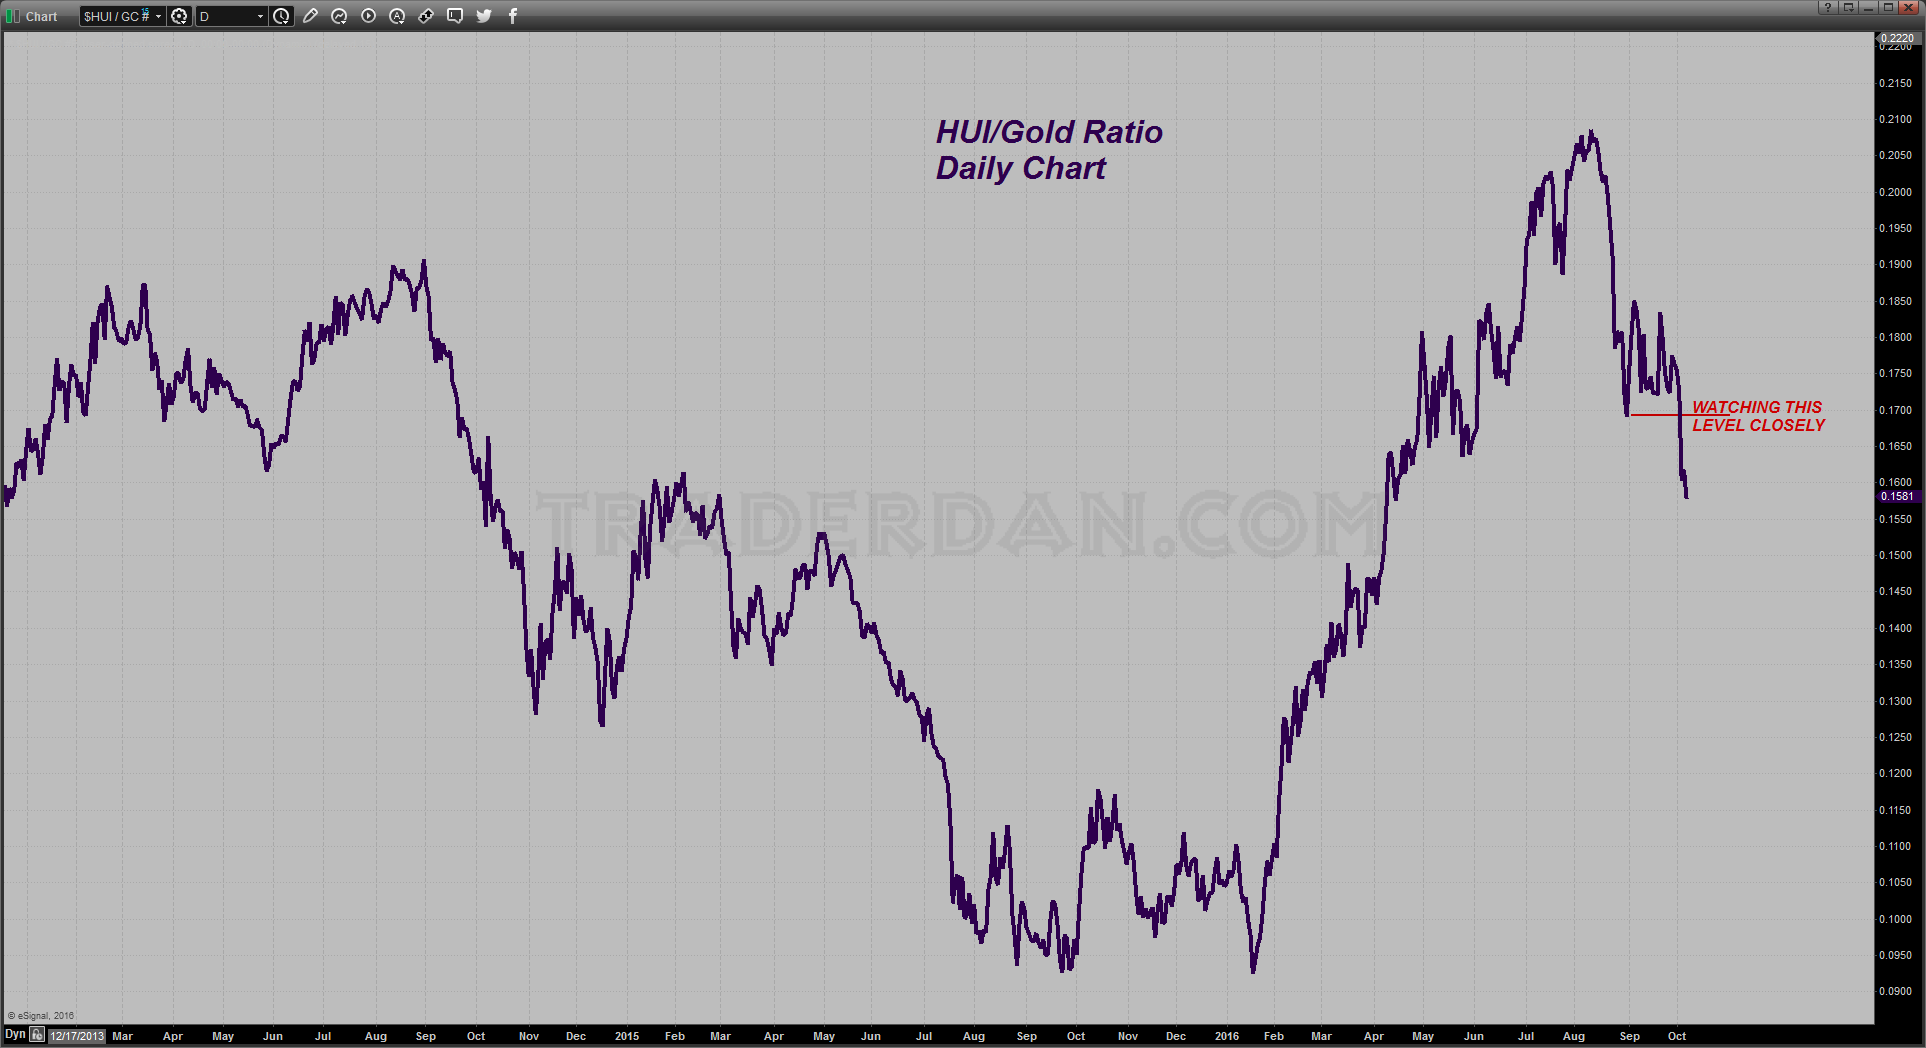Click the 0.2000 price axis label
Image resolution: width=1926 pixels, height=1048 pixels.
click(1895, 192)
